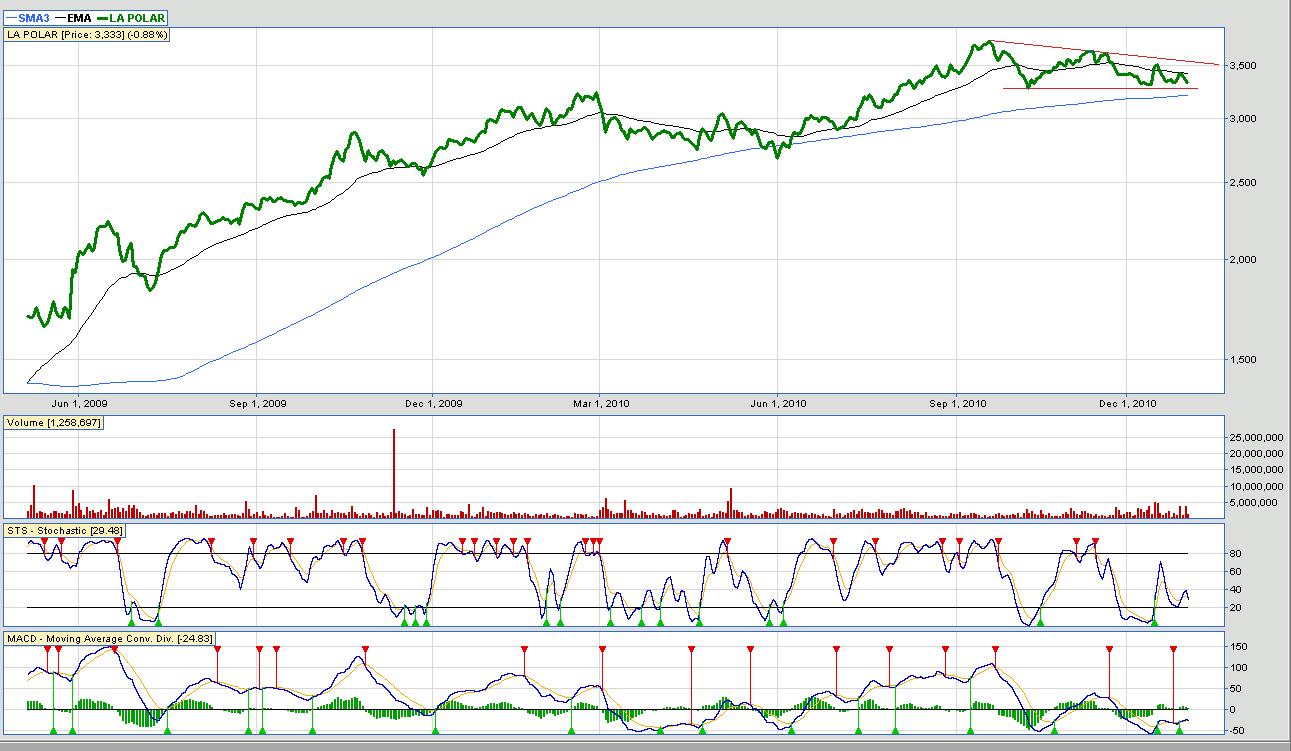Click rightmost red marker in Stochastic panel
The height and width of the screenshot is (751, 1291).
coord(1095,541)
